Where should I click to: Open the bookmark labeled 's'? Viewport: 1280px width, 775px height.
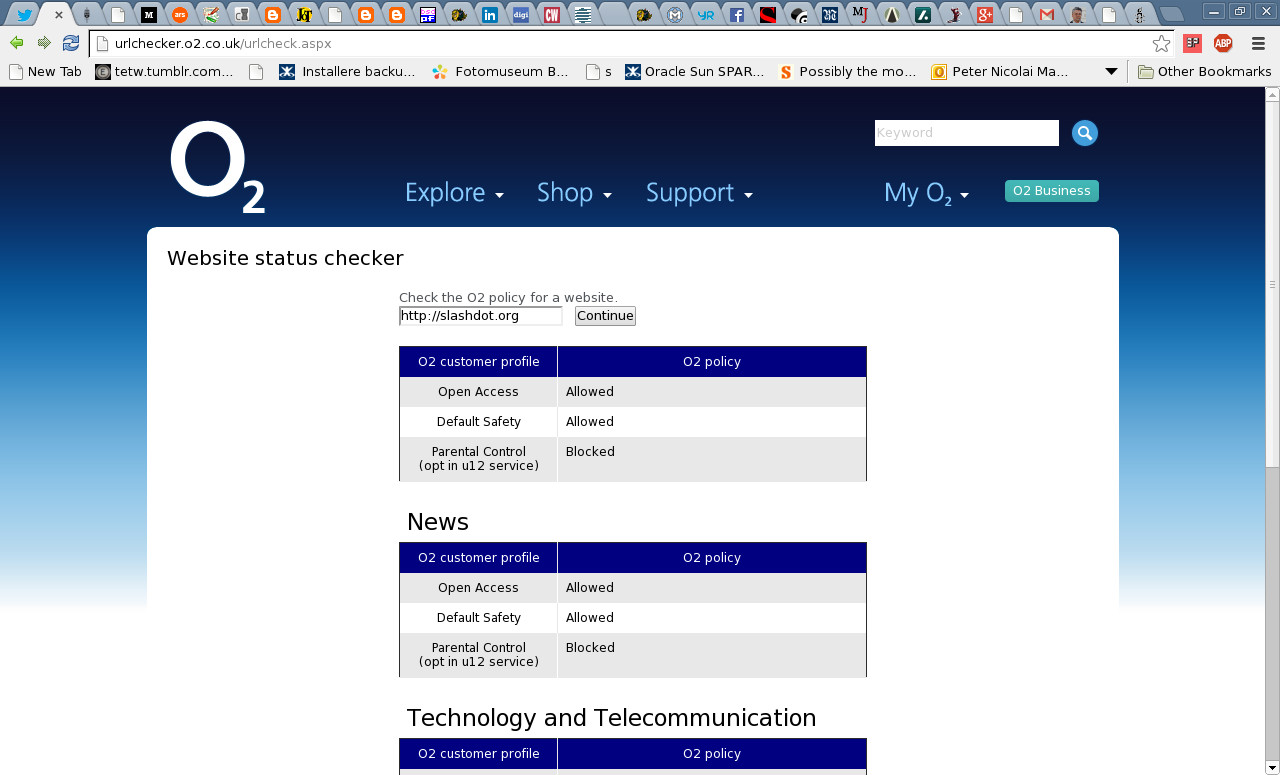click(599, 72)
